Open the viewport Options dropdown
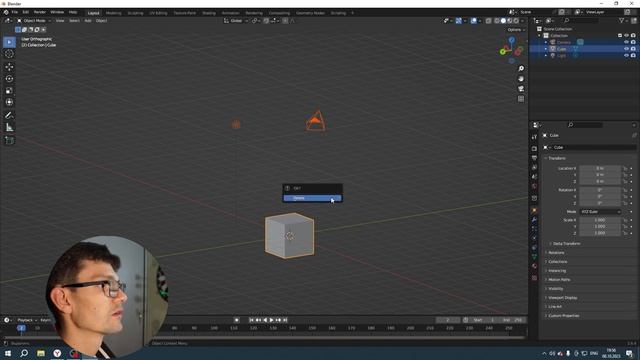The image size is (640, 360). tap(516, 30)
